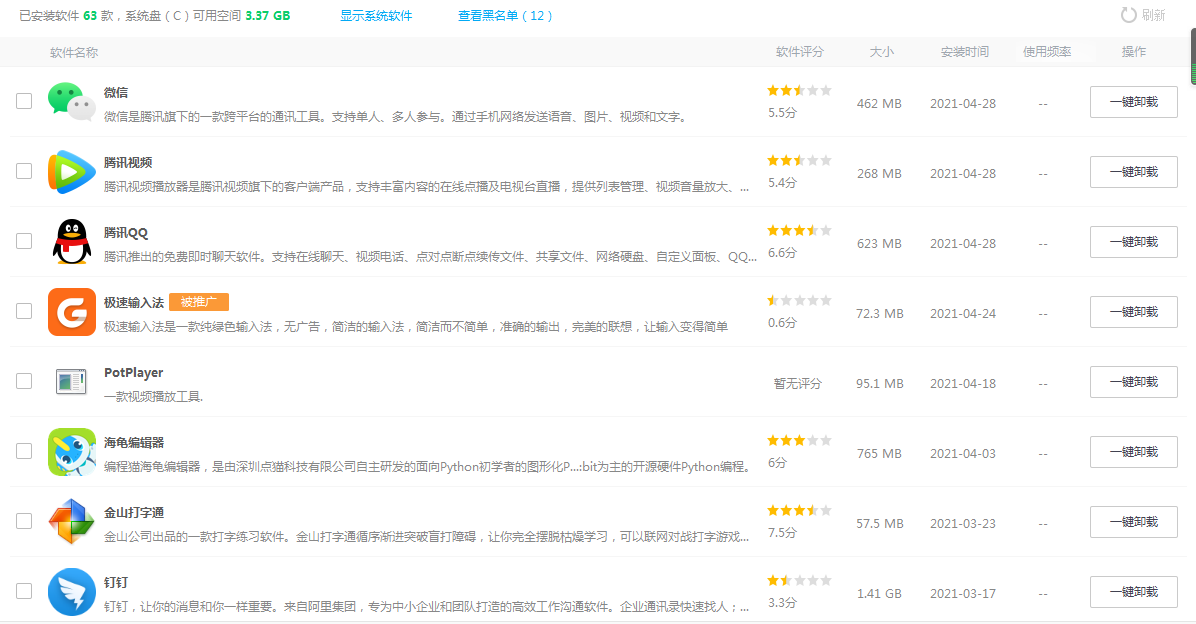Select the 海龟编辑器 checkbox
This screenshot has height=624, width=1196.
point(24,451)
